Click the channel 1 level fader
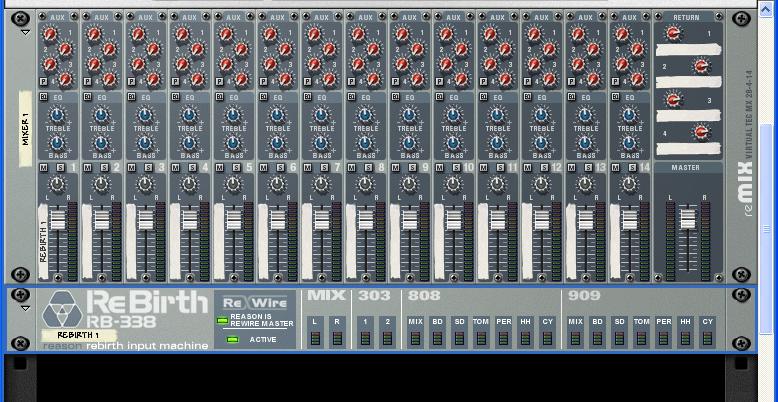Screen dimensions: 778x402 point(58,220)
